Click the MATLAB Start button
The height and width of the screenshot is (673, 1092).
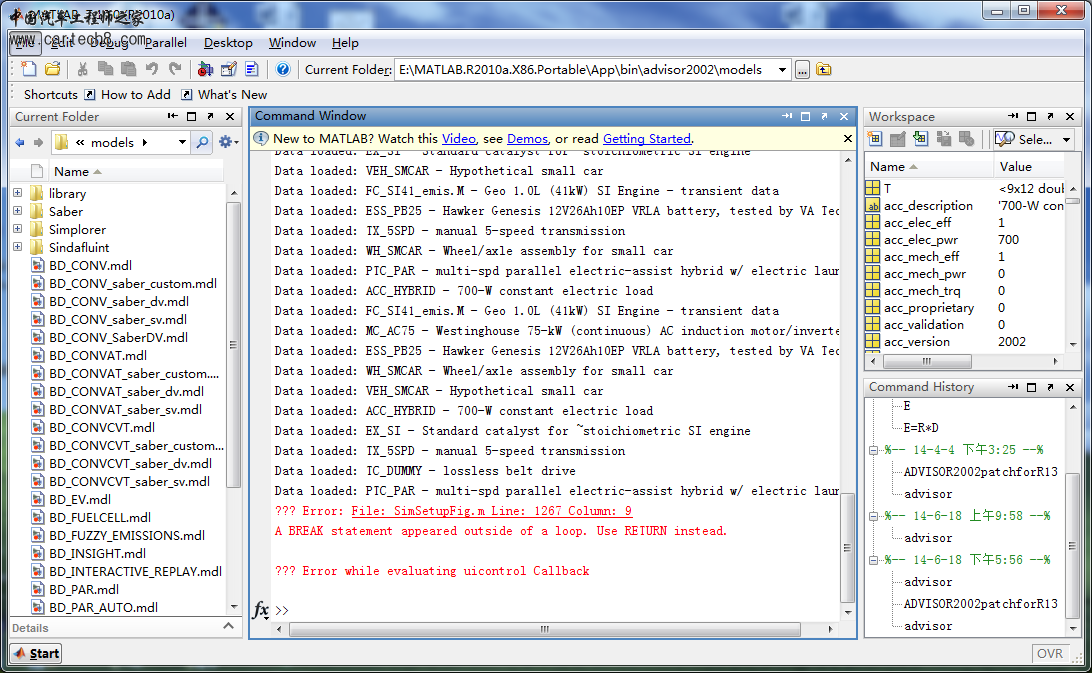coord(37,653)
